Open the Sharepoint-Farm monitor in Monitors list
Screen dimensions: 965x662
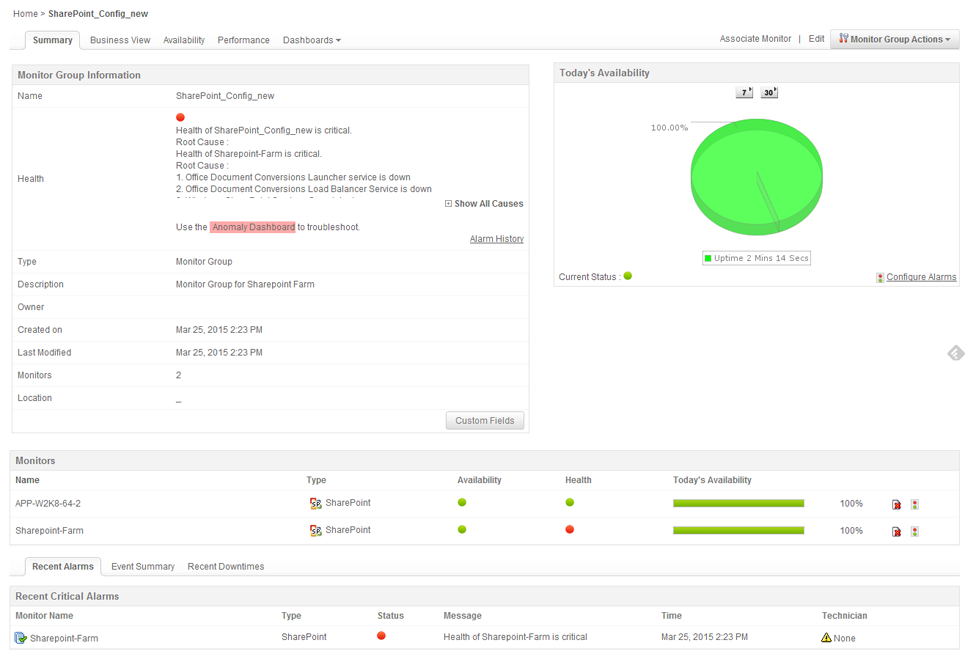tap(49, 530)
